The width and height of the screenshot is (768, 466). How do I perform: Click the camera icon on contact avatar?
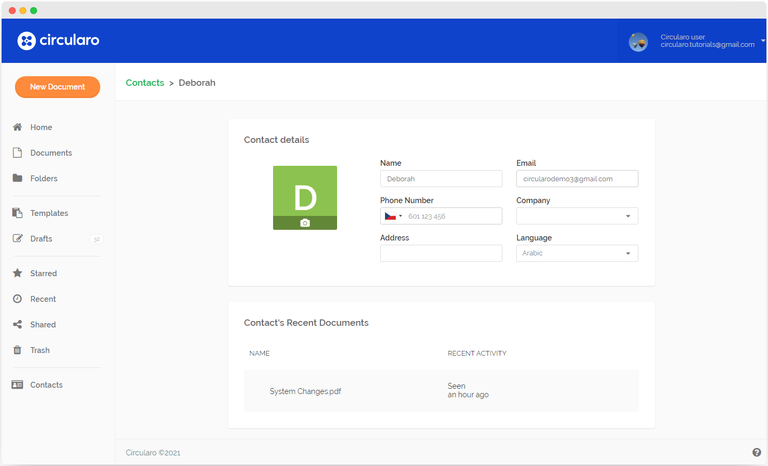click(x=305, y=223)
